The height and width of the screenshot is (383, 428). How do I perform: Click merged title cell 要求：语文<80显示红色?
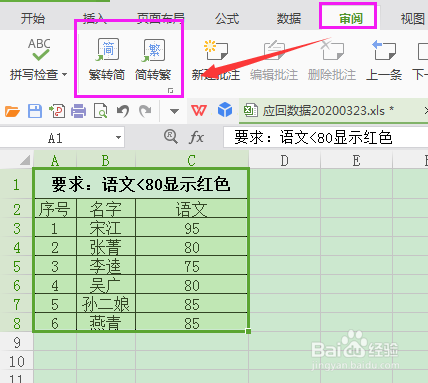pyautogui.click(x=141, y=184)
